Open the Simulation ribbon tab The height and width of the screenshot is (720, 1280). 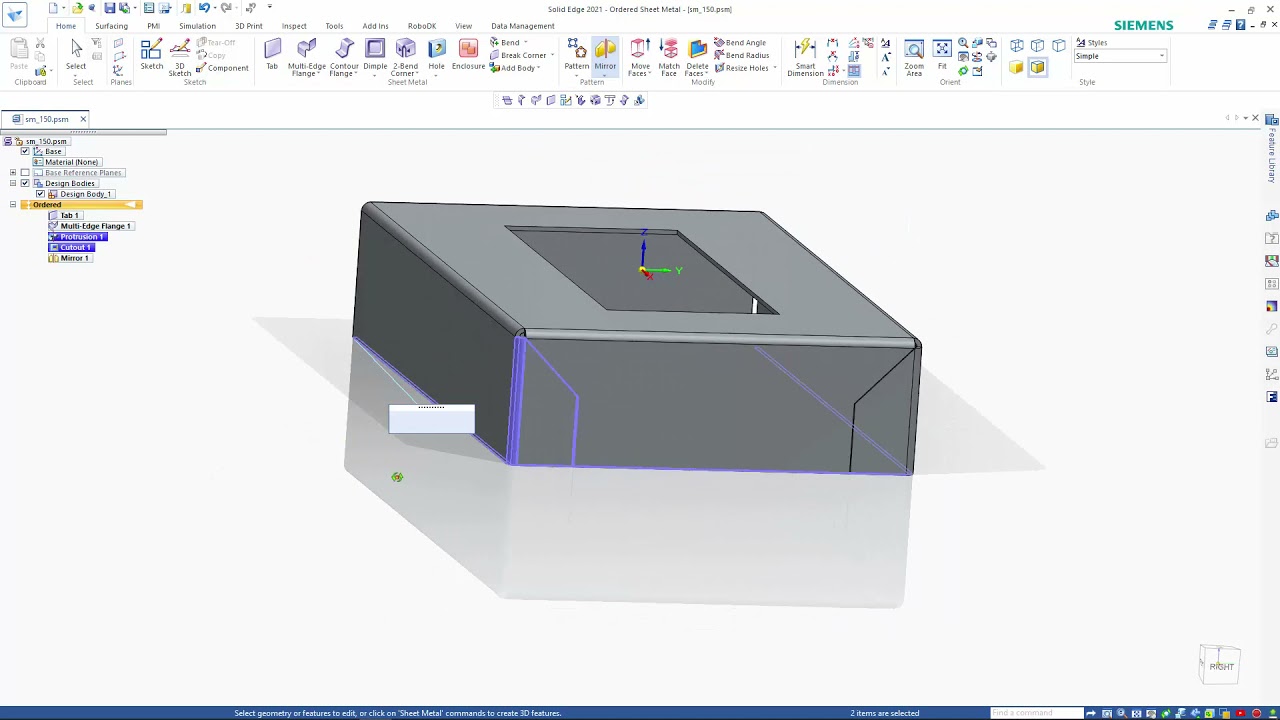[197, 26]
